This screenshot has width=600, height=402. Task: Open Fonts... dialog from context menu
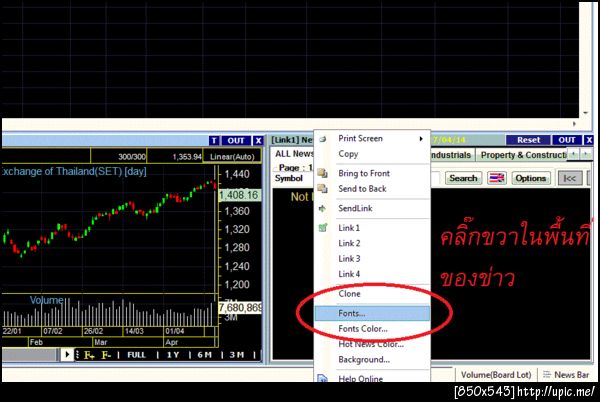(372, 313)
